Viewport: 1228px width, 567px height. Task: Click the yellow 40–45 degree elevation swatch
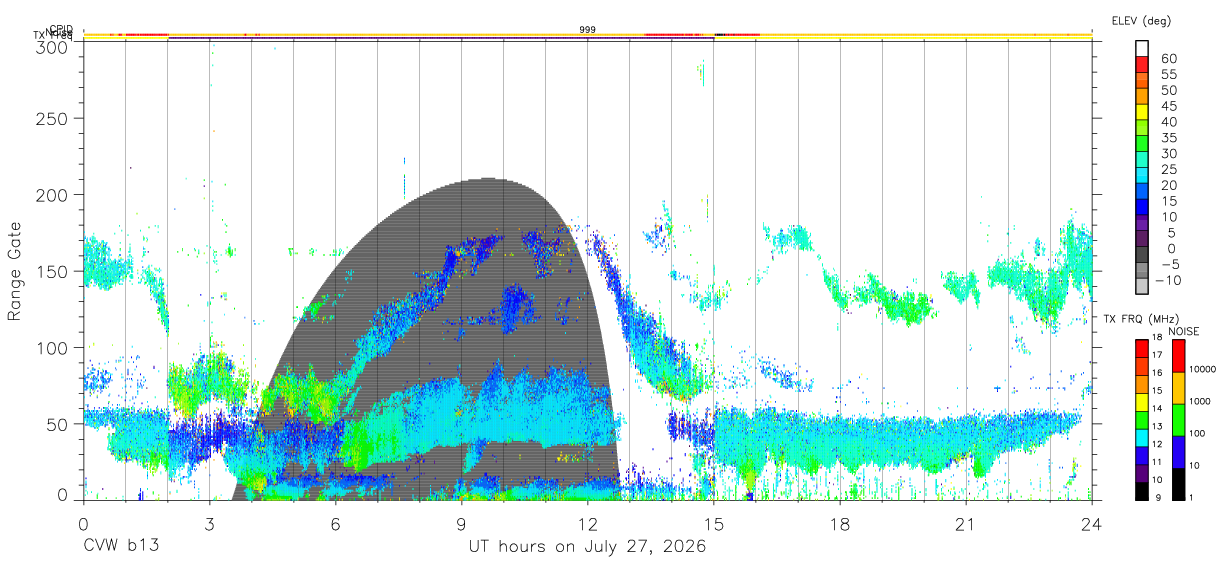point(1143,114)
